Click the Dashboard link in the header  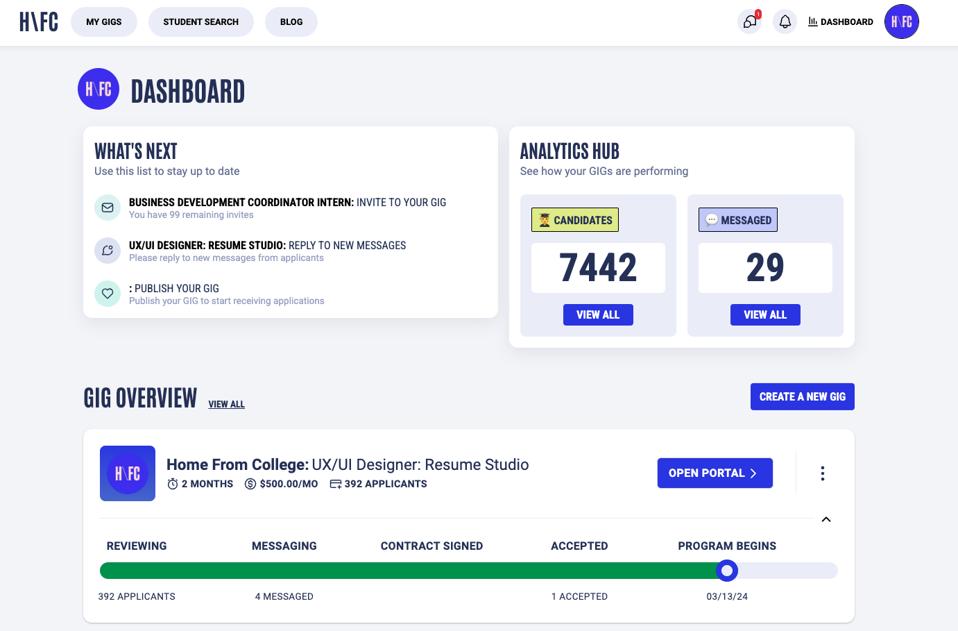click(x=840, y=22)
